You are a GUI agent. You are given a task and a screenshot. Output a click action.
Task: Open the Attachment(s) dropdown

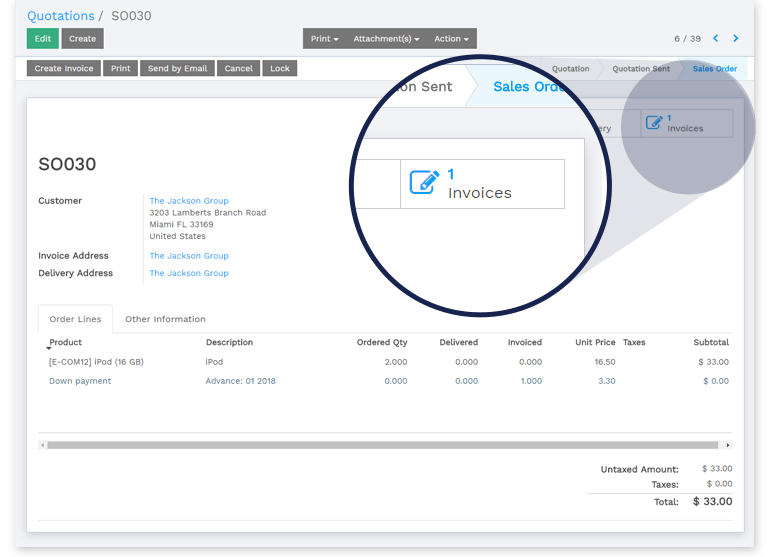pos(386,39)
